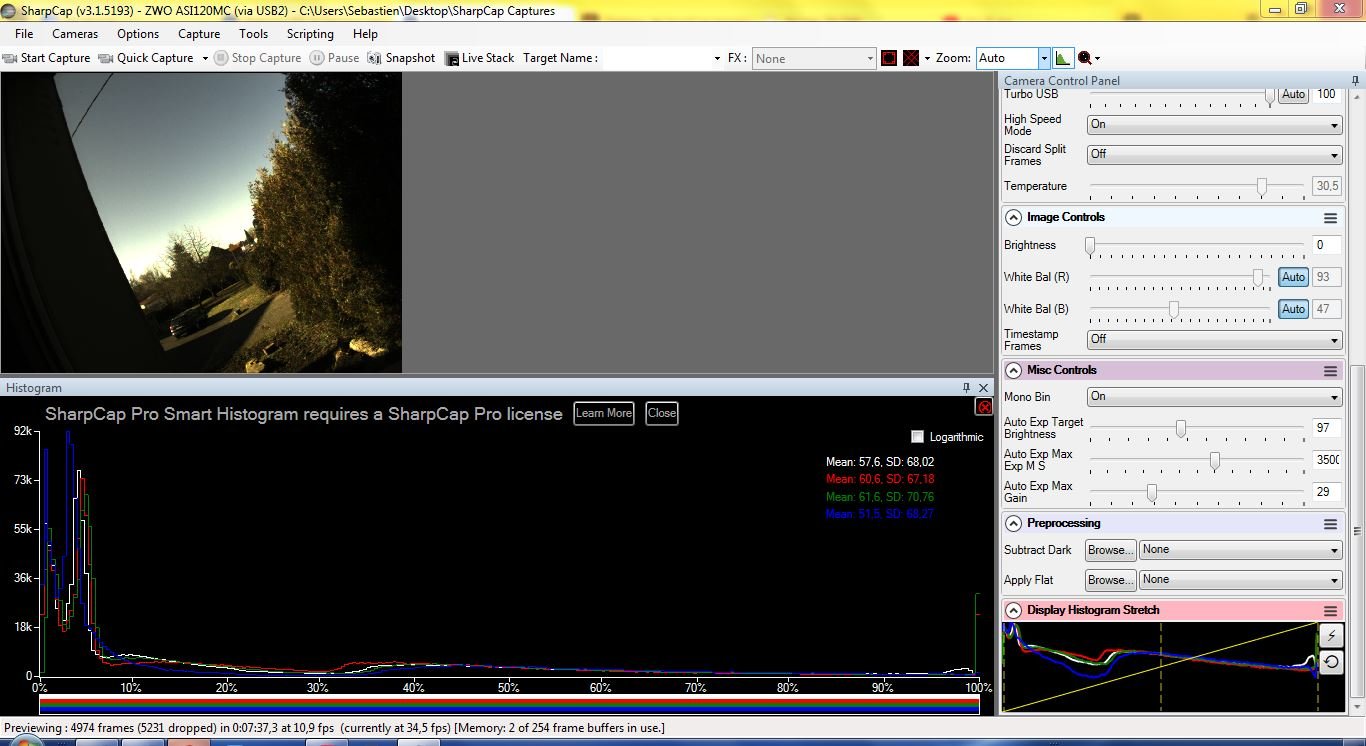Open the Display Histogram Stretch menu icon

(x=1330, y=610)
